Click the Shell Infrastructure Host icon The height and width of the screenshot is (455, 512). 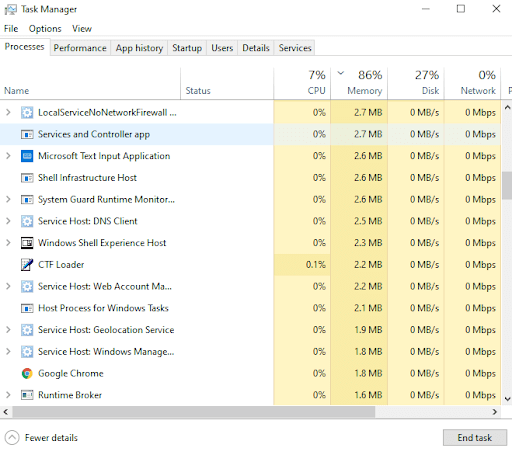tap(27, 178)
